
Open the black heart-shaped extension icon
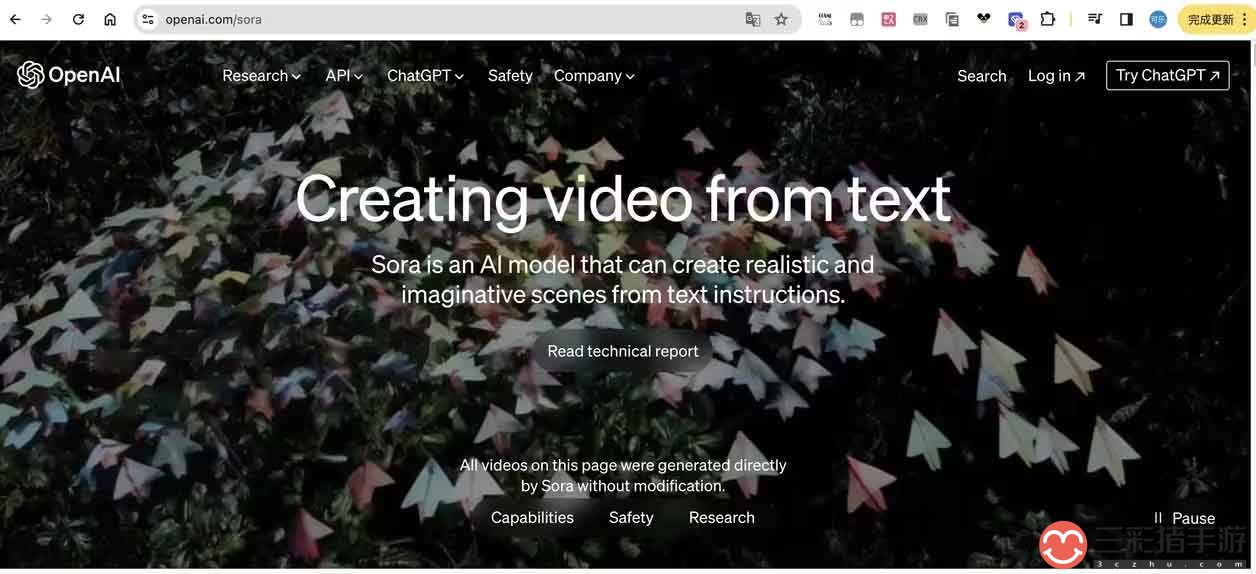984,19
